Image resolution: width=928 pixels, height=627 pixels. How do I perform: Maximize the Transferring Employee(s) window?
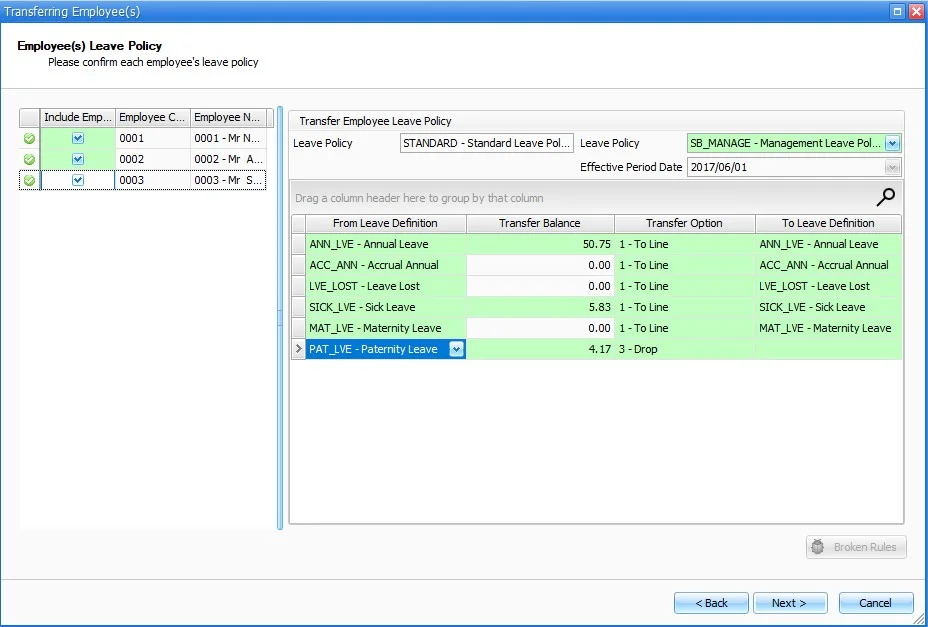click(897, 10)
